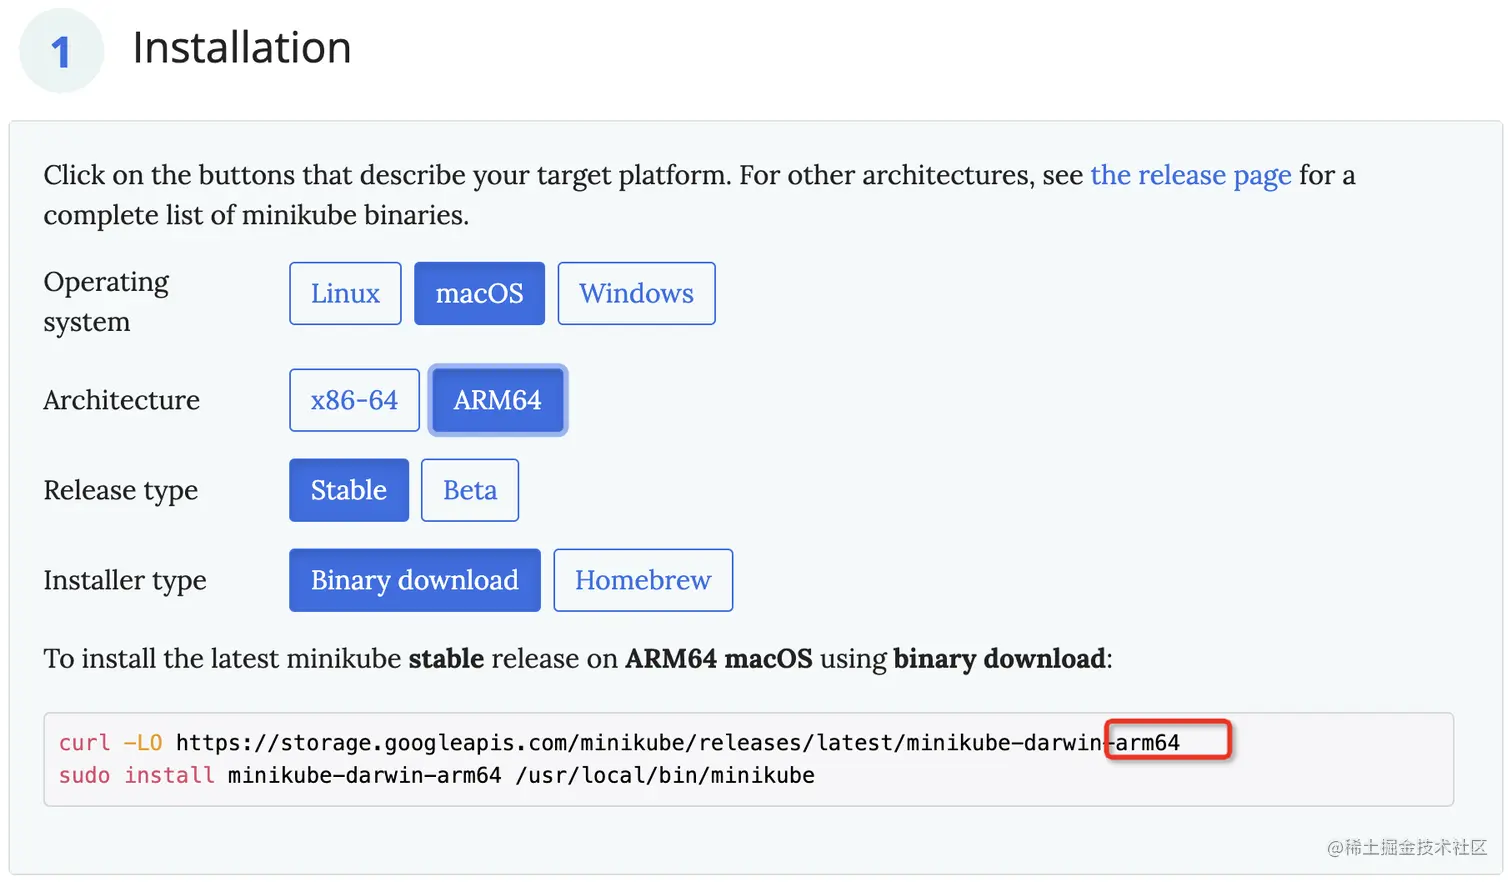Select the macOS operating system button

point(479,293)
